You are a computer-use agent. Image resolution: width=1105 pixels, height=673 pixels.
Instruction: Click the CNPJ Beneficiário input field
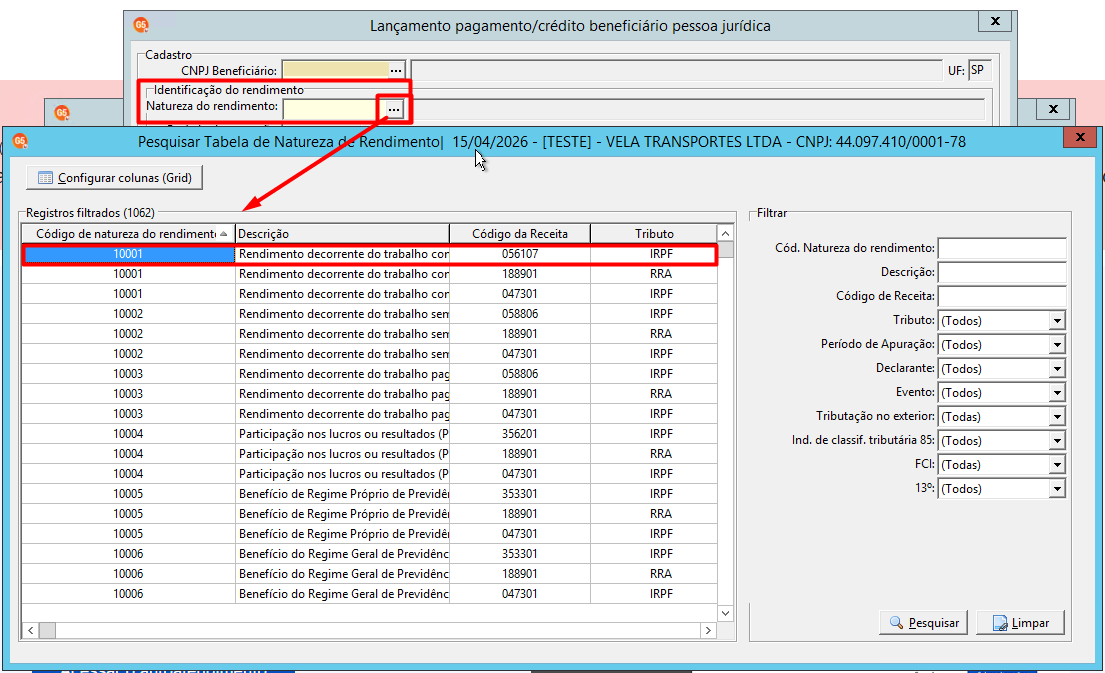coord(335,70)
